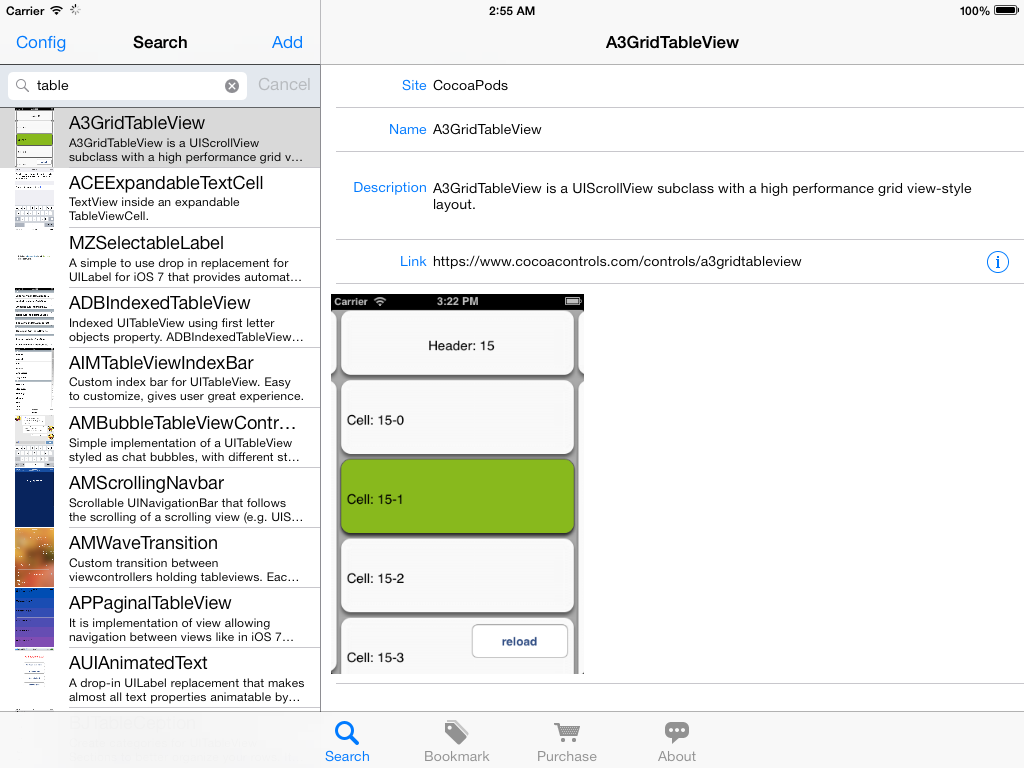Select AMBubbleTableViewController result
The image size is (1024, 768).
pyautogui.click(x=160, y=438)
